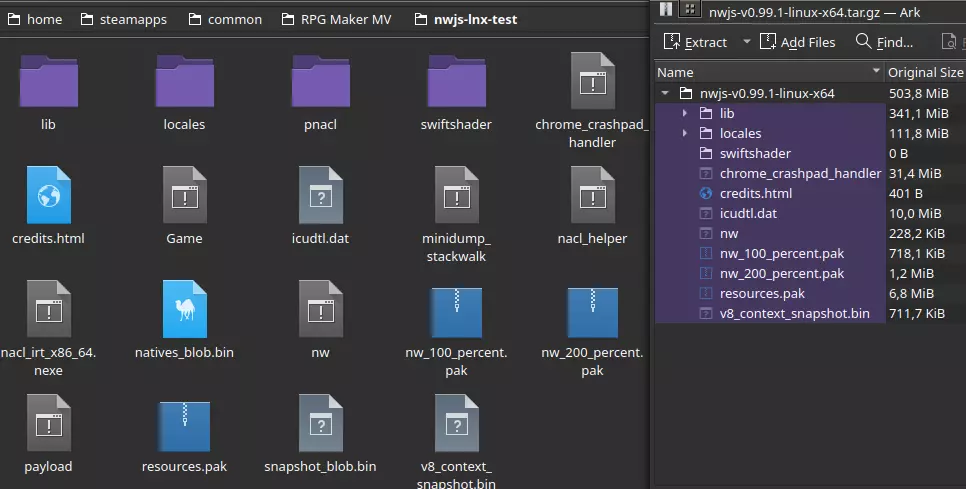Click the 6,8 MiB size cell

[911, 293]
